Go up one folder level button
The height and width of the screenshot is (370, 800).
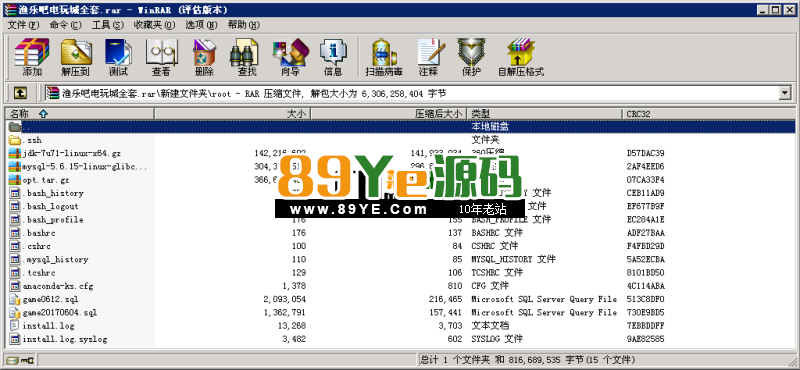[x=20, y=93]
